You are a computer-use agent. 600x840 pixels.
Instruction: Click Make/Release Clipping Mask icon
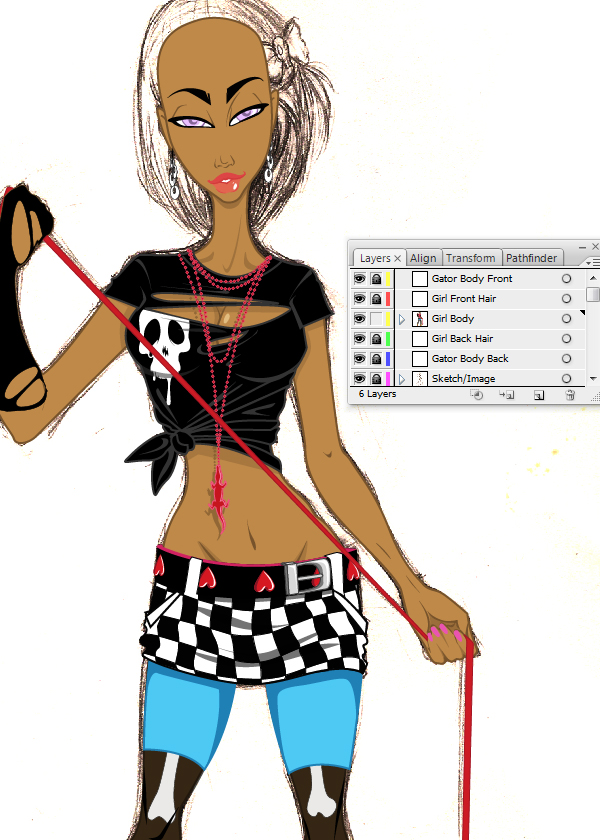tap(476, 395)
